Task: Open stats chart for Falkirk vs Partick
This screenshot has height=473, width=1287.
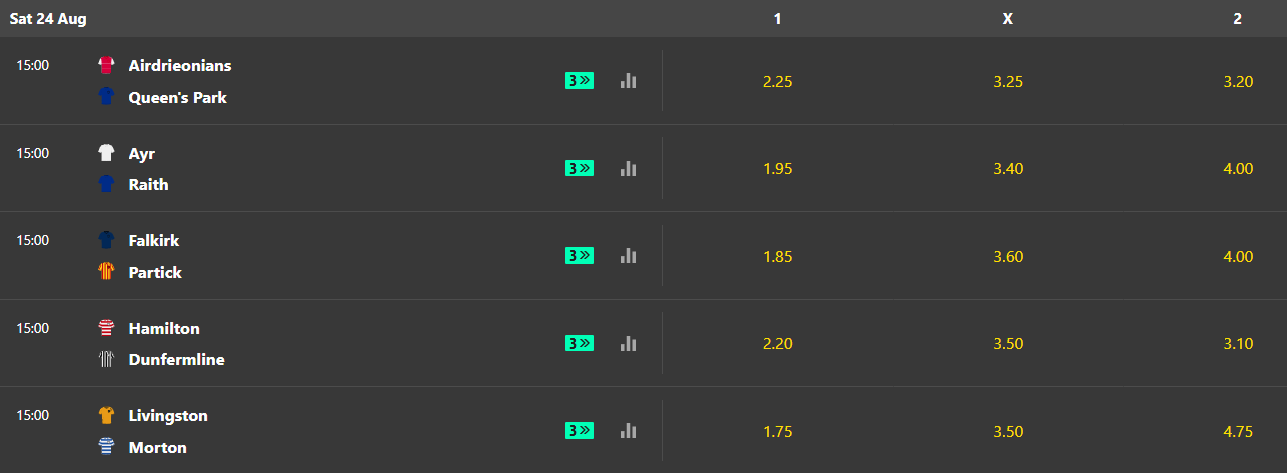Action: pos(628,256)
